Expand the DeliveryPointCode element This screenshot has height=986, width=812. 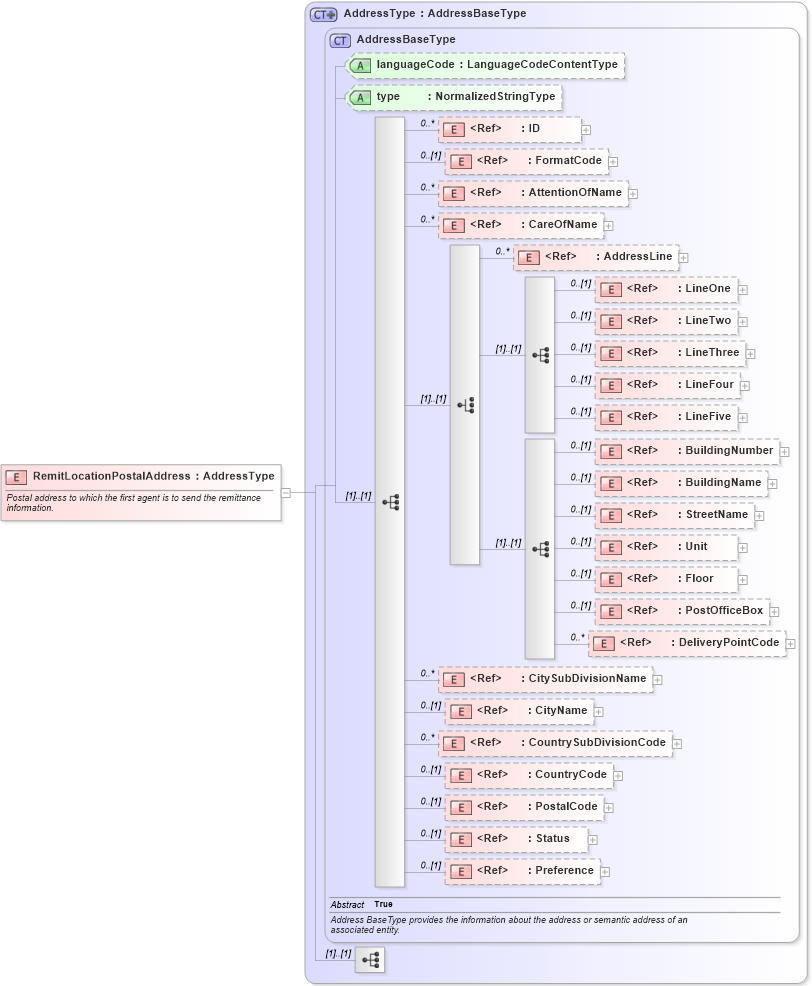pos(790,643)
